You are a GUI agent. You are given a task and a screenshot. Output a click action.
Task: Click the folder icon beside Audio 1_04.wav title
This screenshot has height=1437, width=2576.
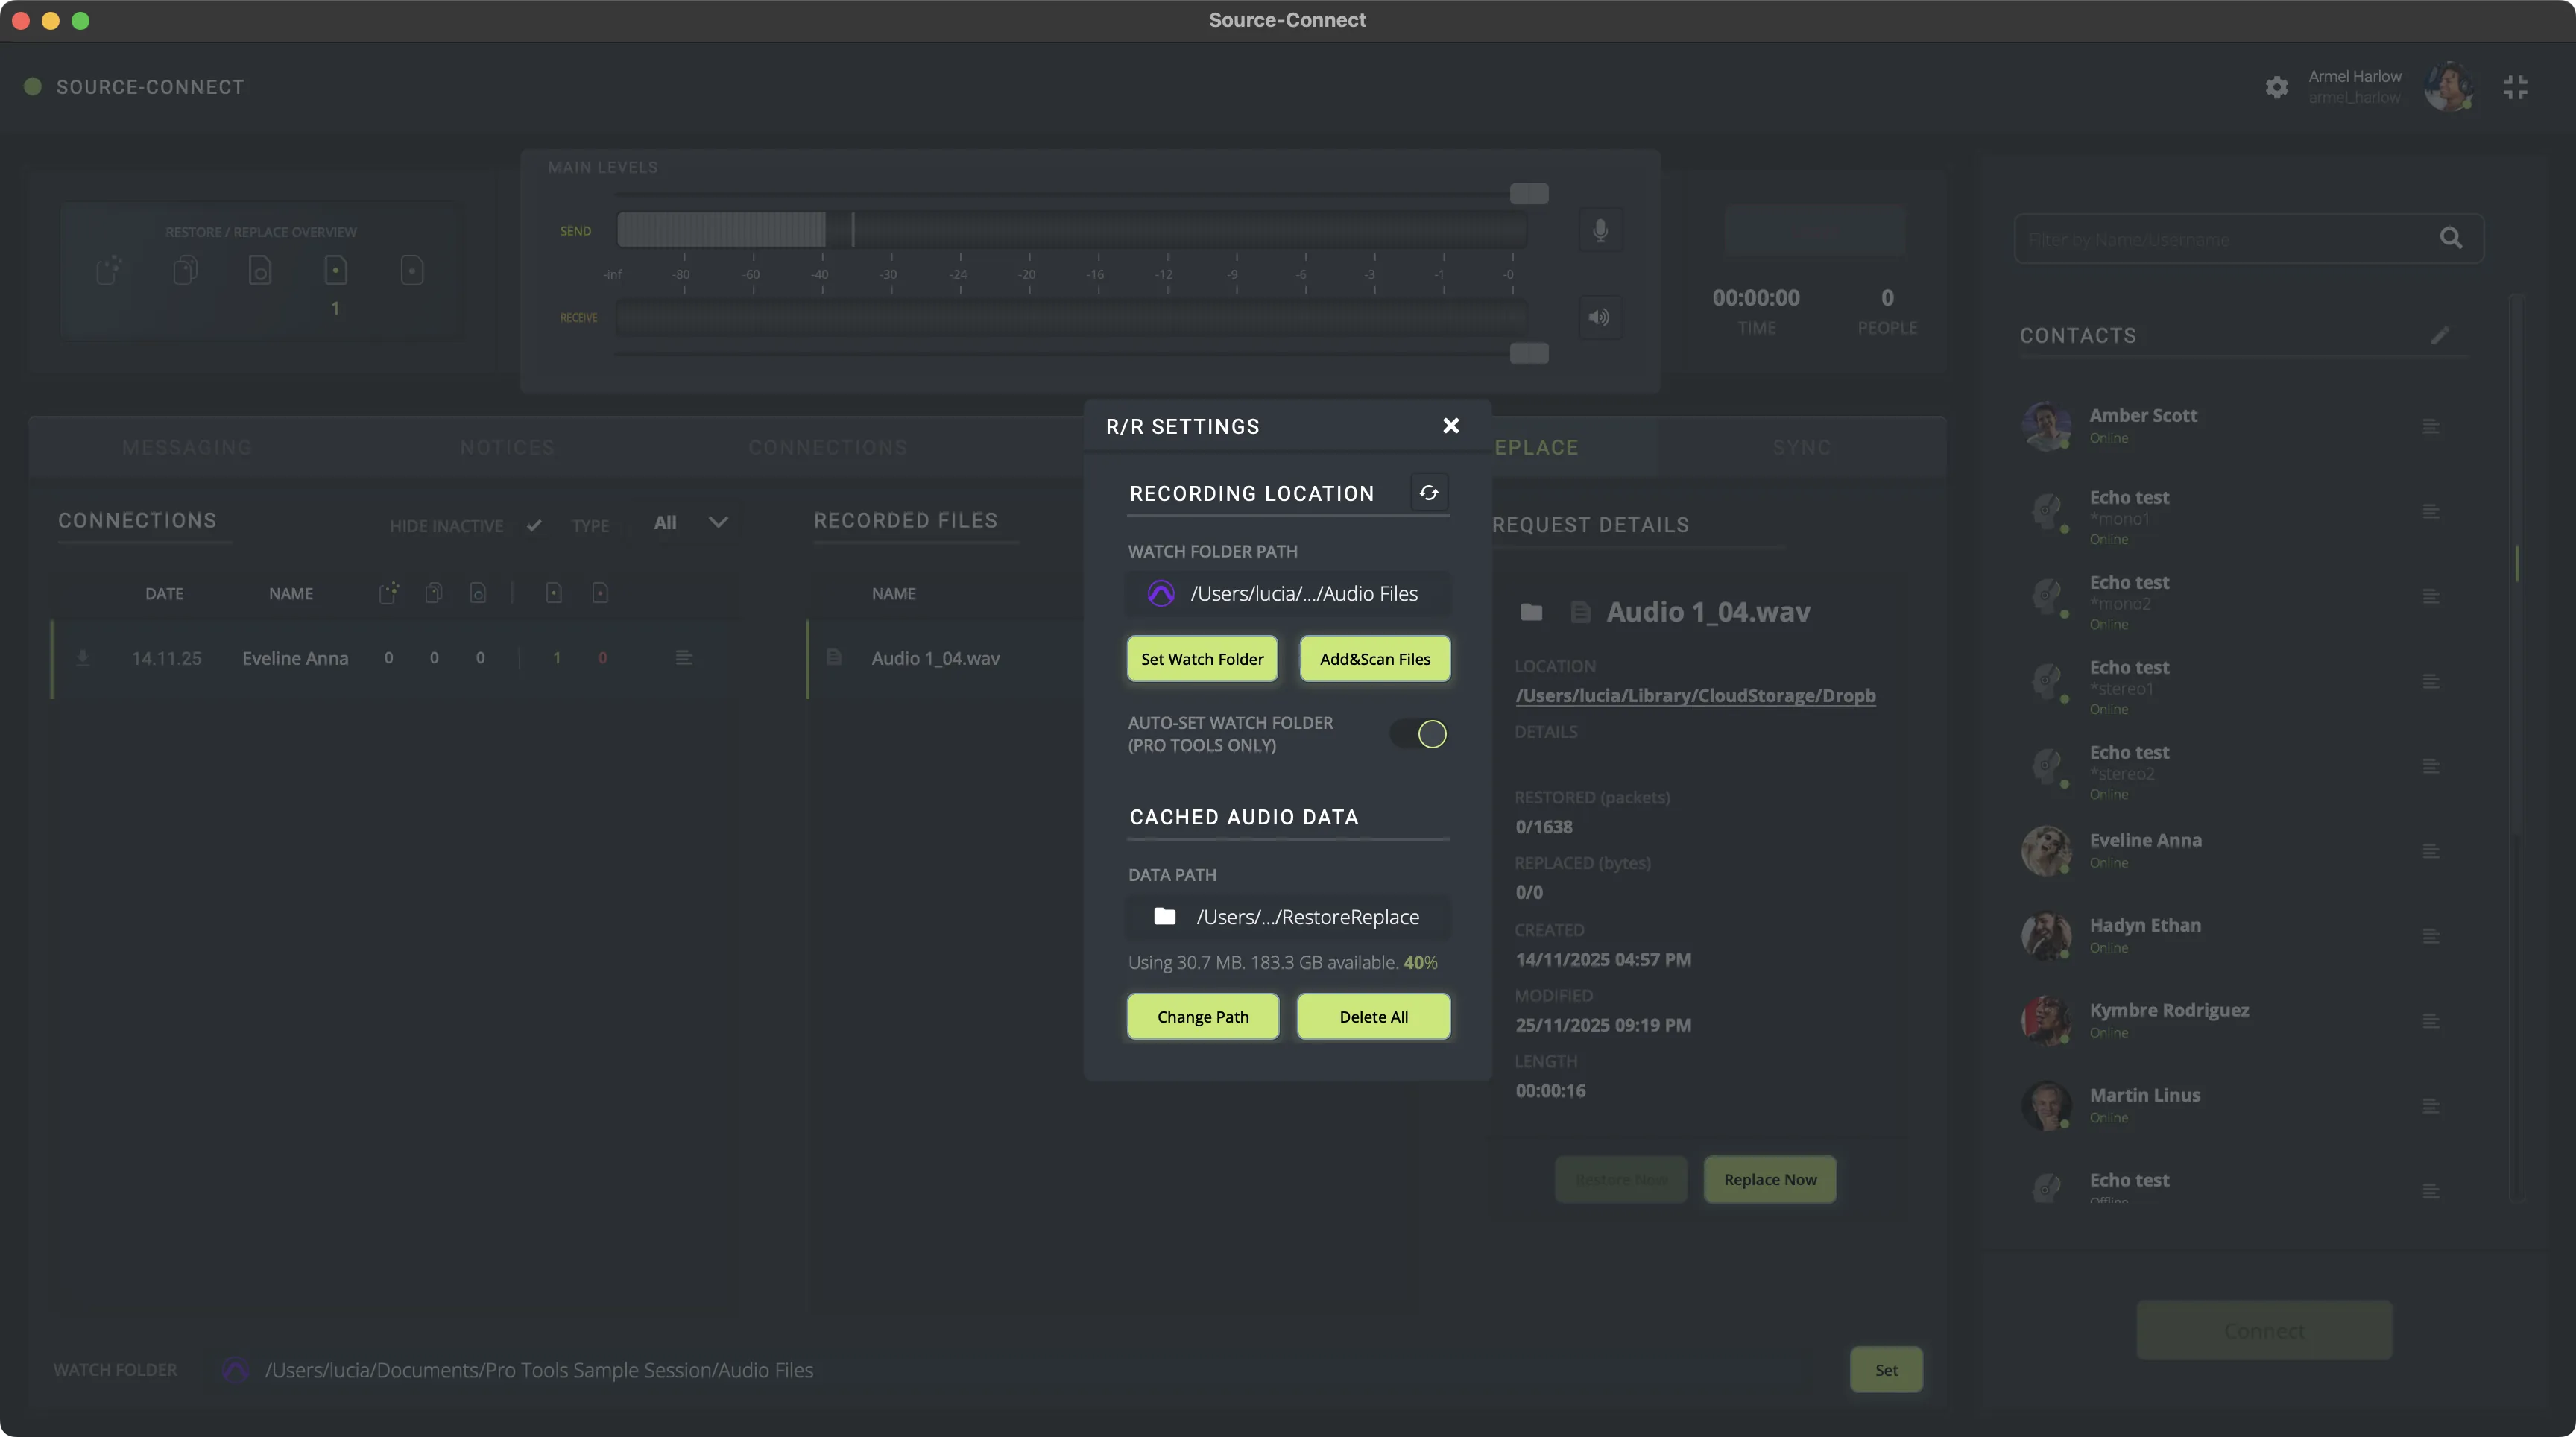coord(1531,612)
